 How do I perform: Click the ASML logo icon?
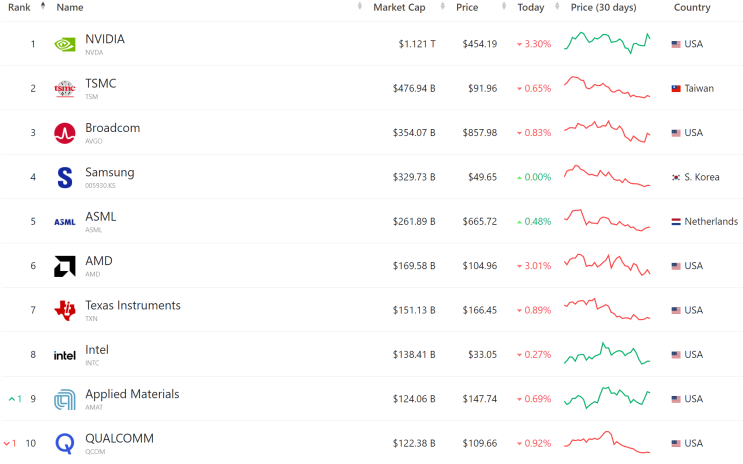pyautogui.click(x=64, y=222)
